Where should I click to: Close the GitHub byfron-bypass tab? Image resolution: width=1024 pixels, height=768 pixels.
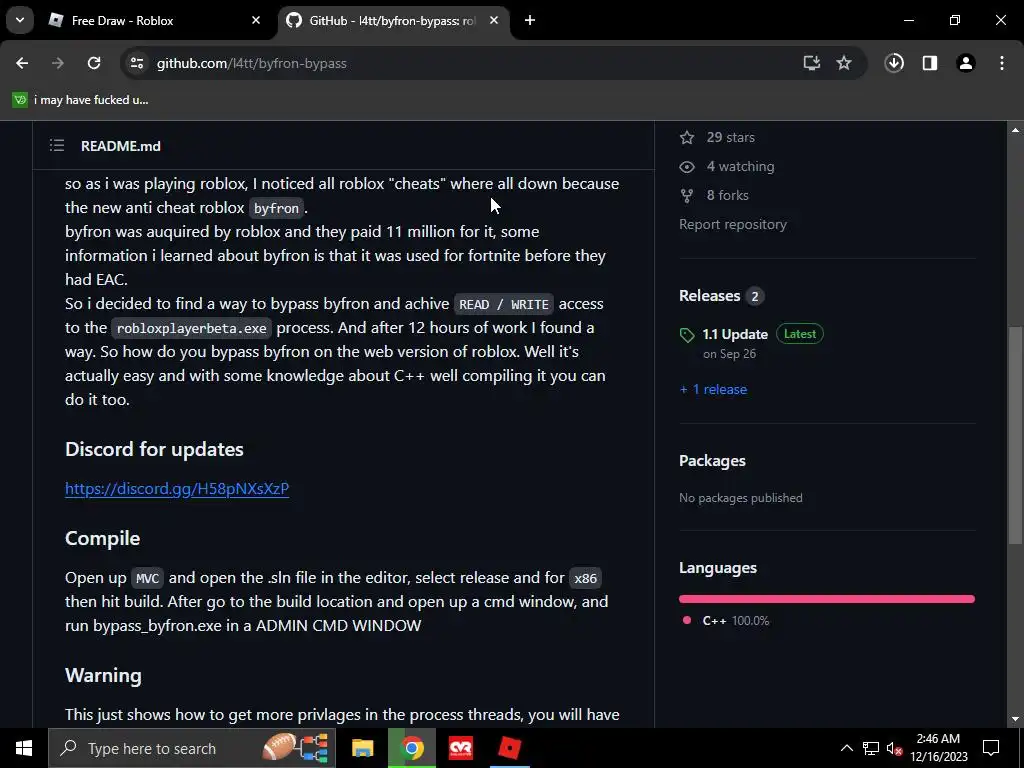tap(494, 21)
